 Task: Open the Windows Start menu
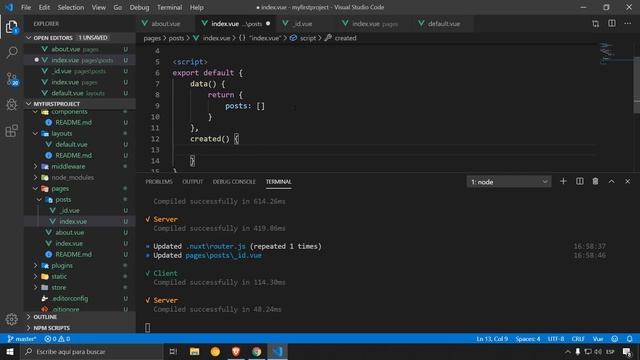(x=10, y=351)
